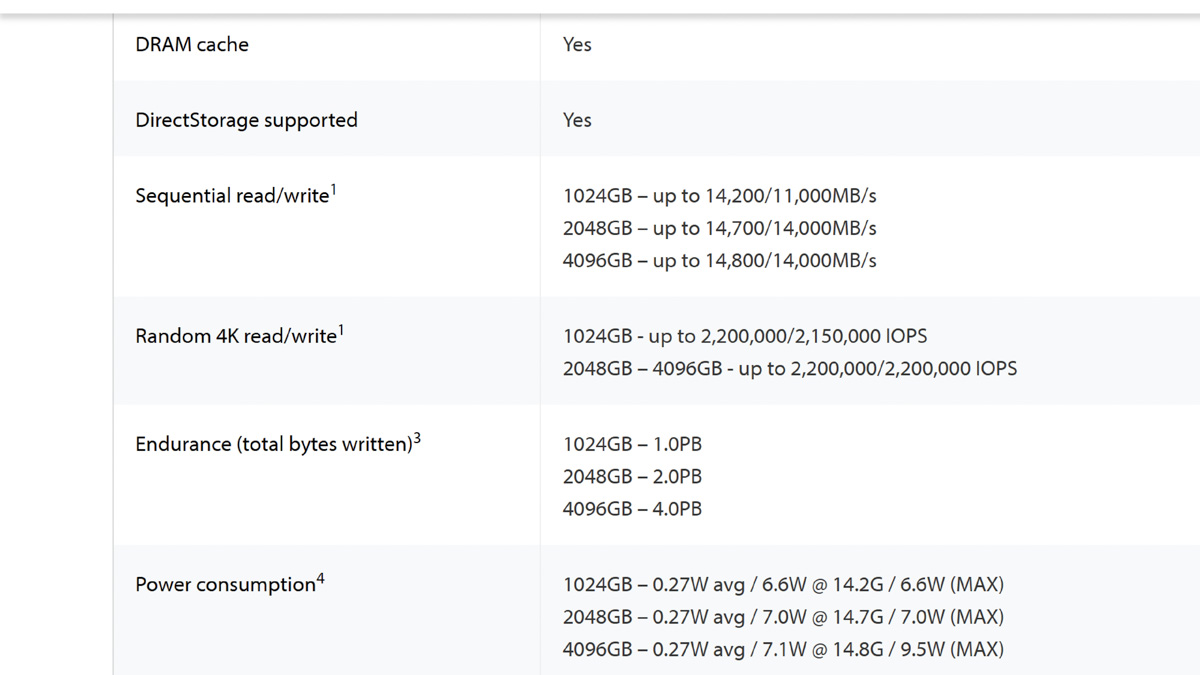Select the 1024GB 2,200,000/2,150,000 IOPS line
This screenshot has height=675, width=1200.
[738, 336]
